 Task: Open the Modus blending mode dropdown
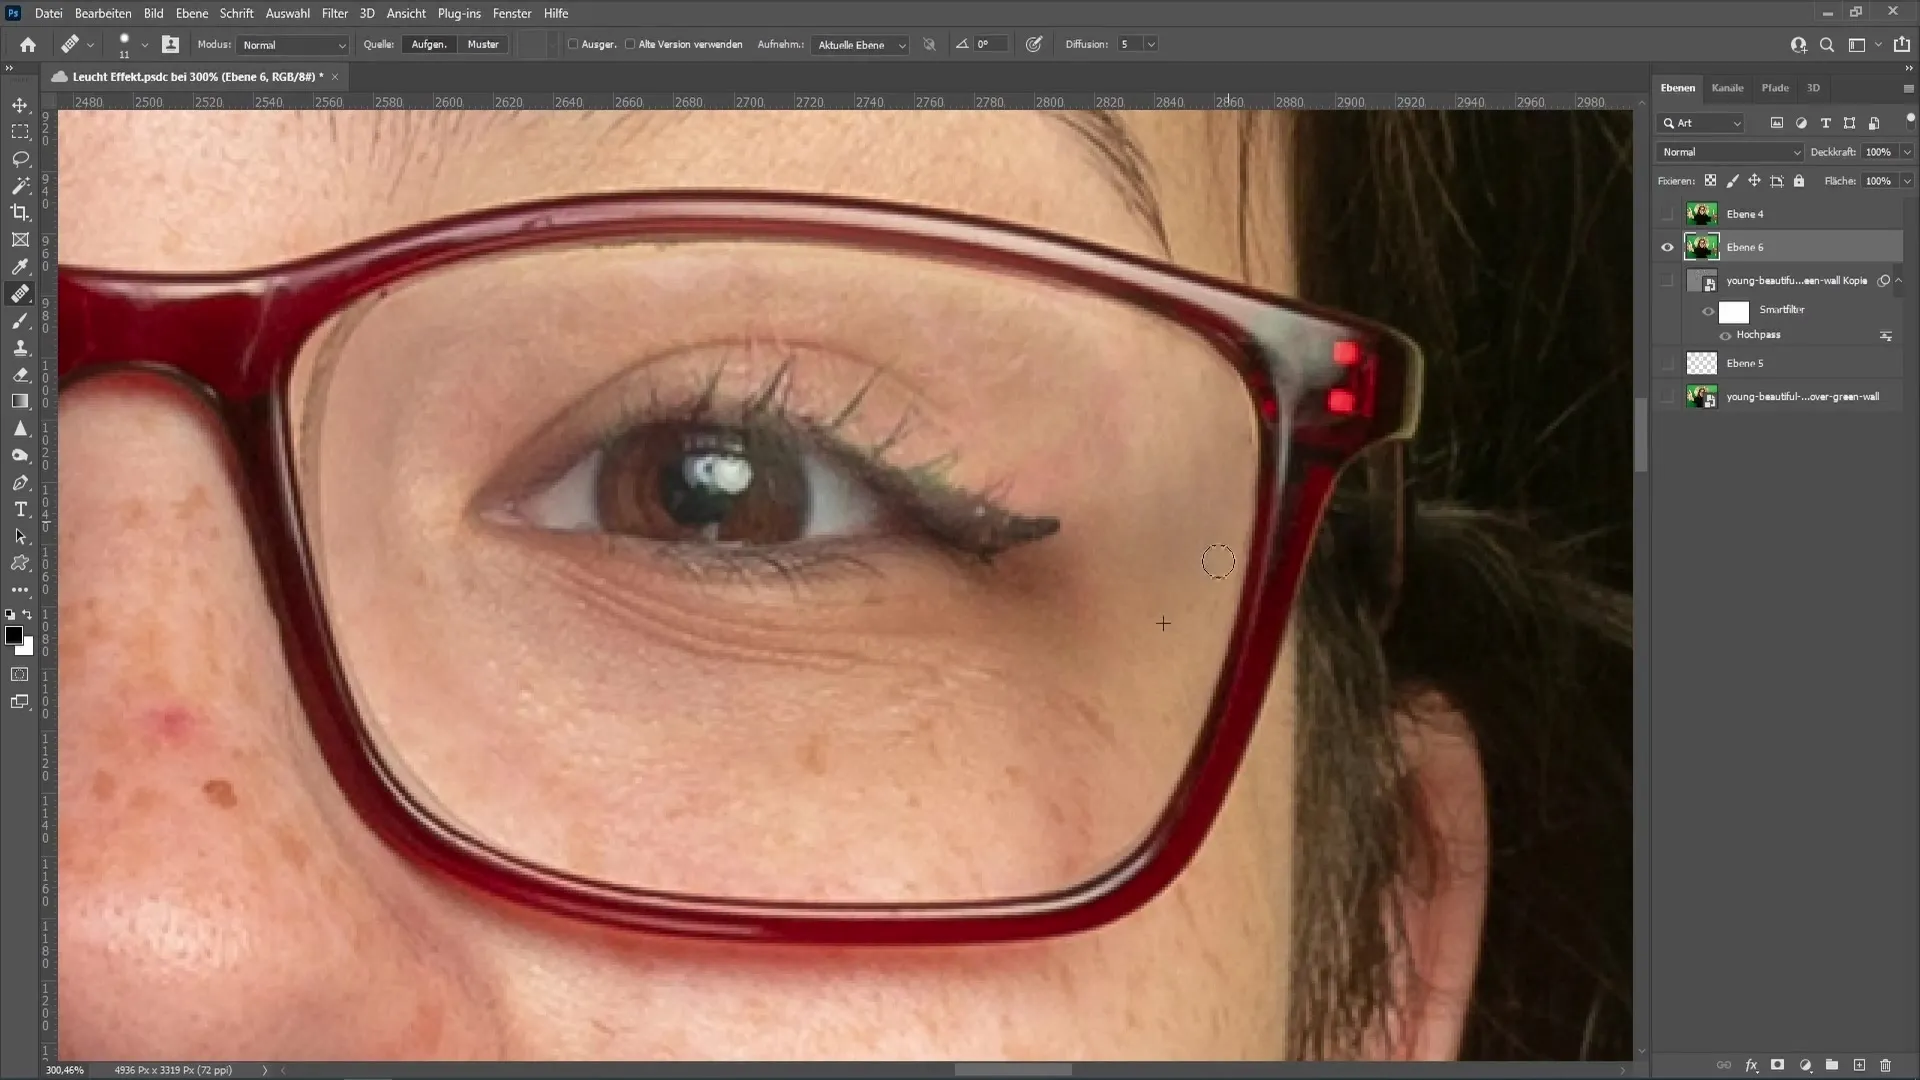(291, 44)
